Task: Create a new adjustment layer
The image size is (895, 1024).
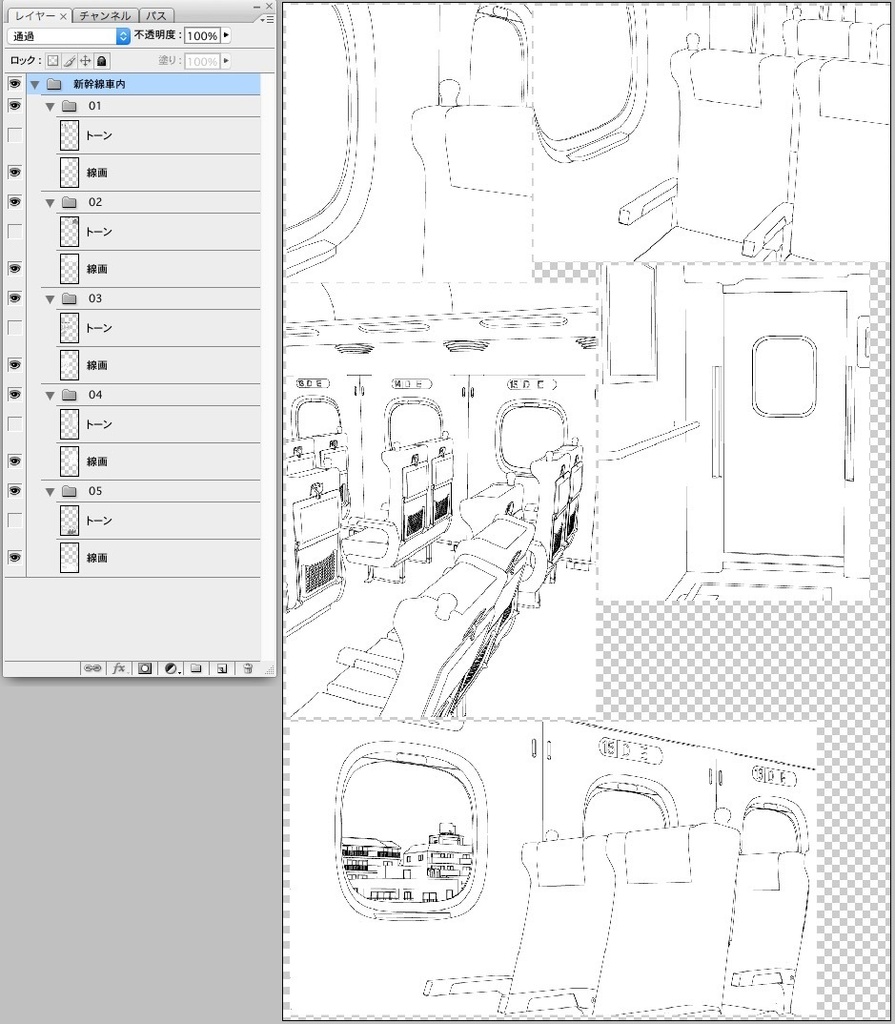Action: [172, 668]
